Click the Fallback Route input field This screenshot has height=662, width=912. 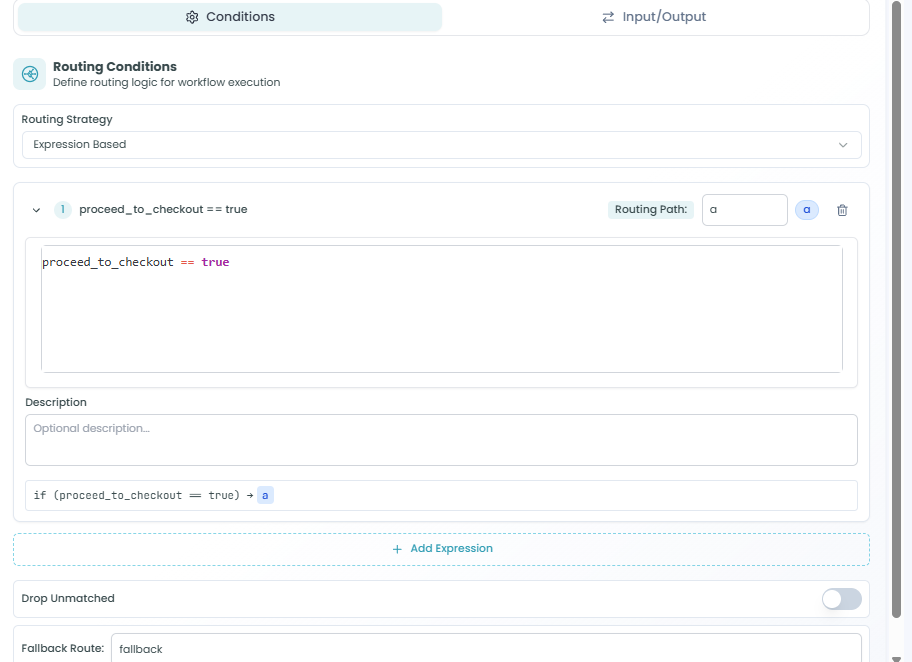(x=486, y=648)
